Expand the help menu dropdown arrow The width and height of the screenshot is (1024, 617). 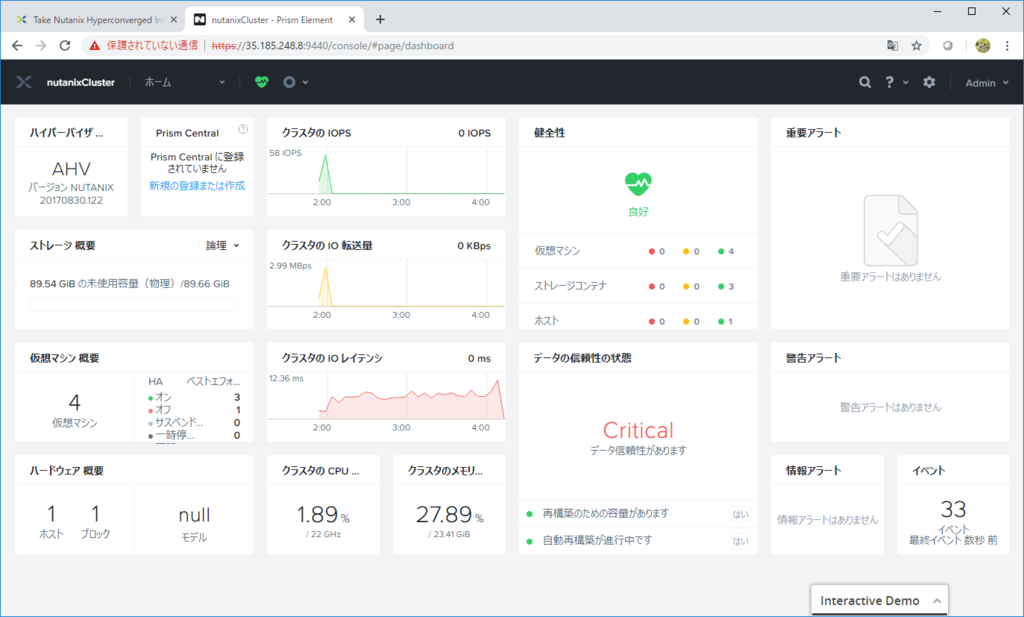(x=905, y=82)
